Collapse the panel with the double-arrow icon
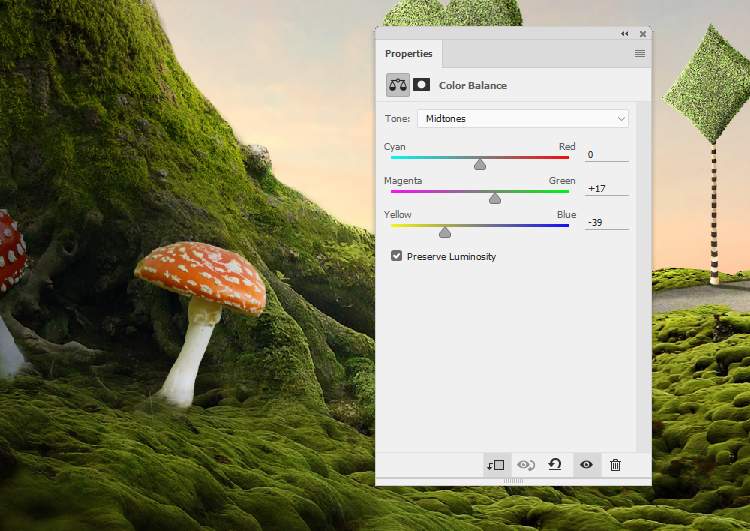This screenshot has height=531, width=750. click(x=625, y=33)
